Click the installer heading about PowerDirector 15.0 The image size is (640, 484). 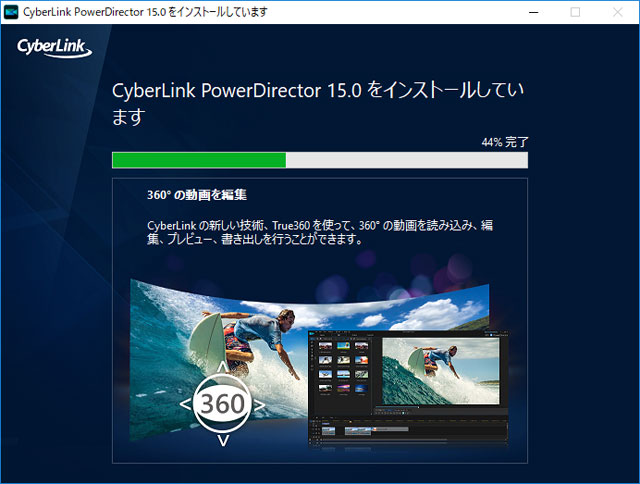(318, 103)
